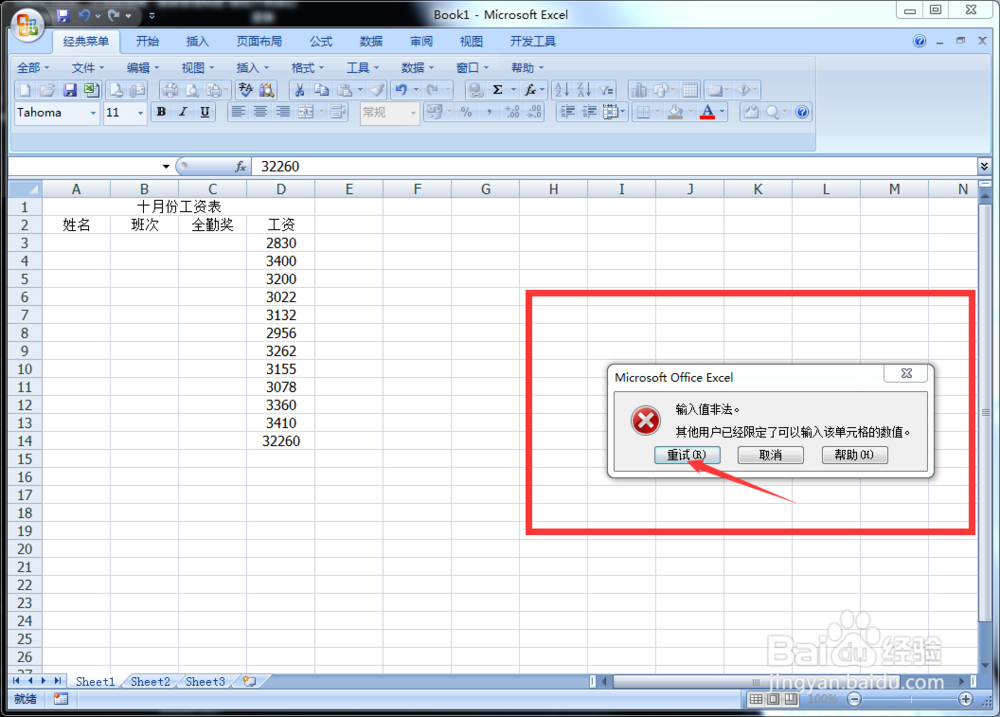
Task: Select column D header
Action: pyautogui.click(x=281, y=189)
